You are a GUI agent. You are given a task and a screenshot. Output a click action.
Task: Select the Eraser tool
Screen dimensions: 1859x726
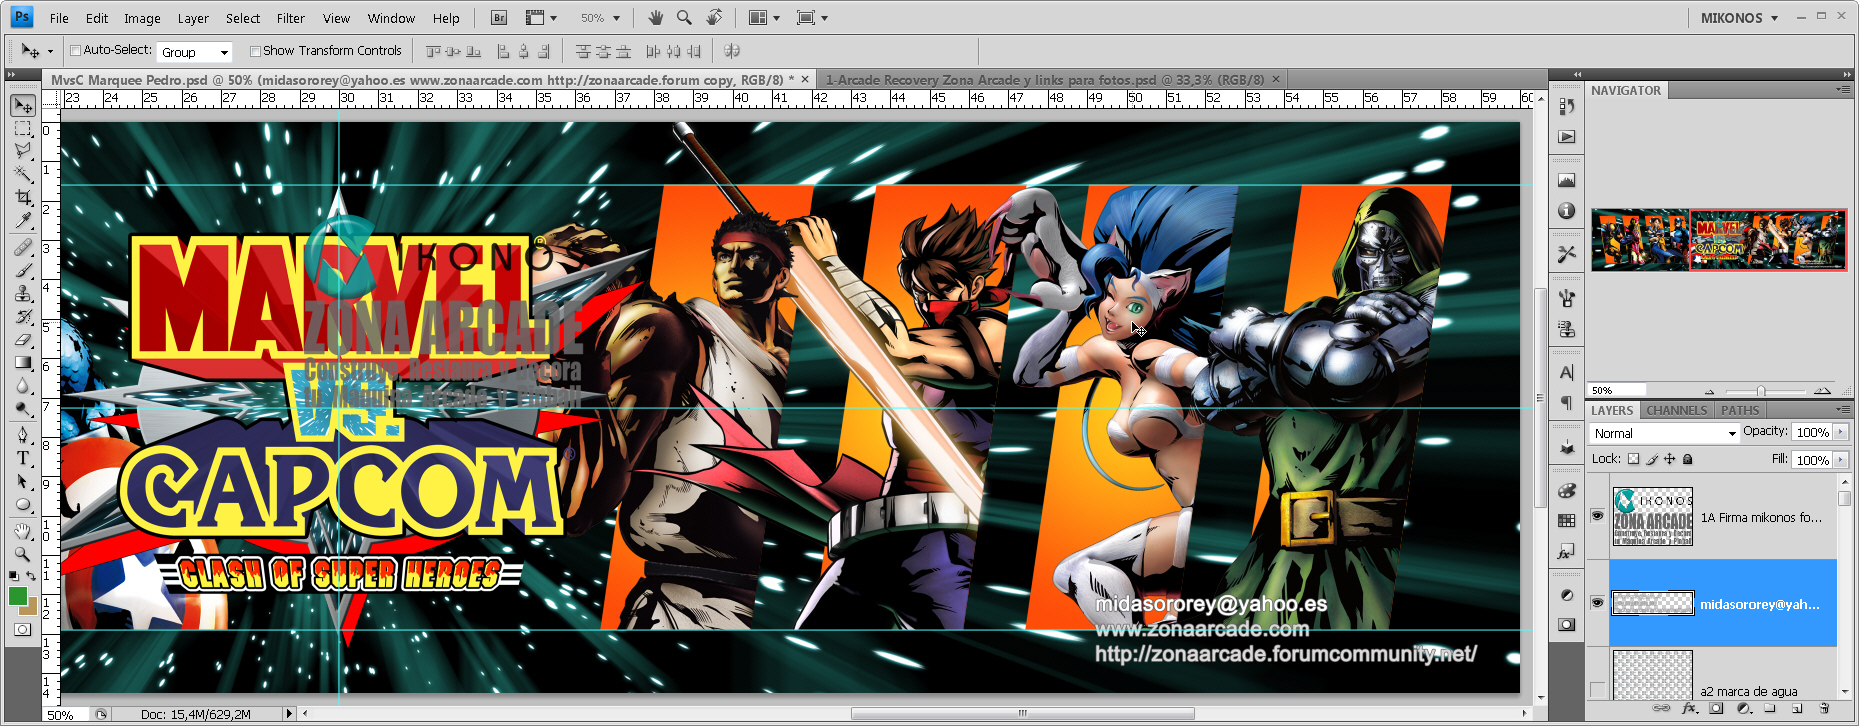tap(23, 339)
